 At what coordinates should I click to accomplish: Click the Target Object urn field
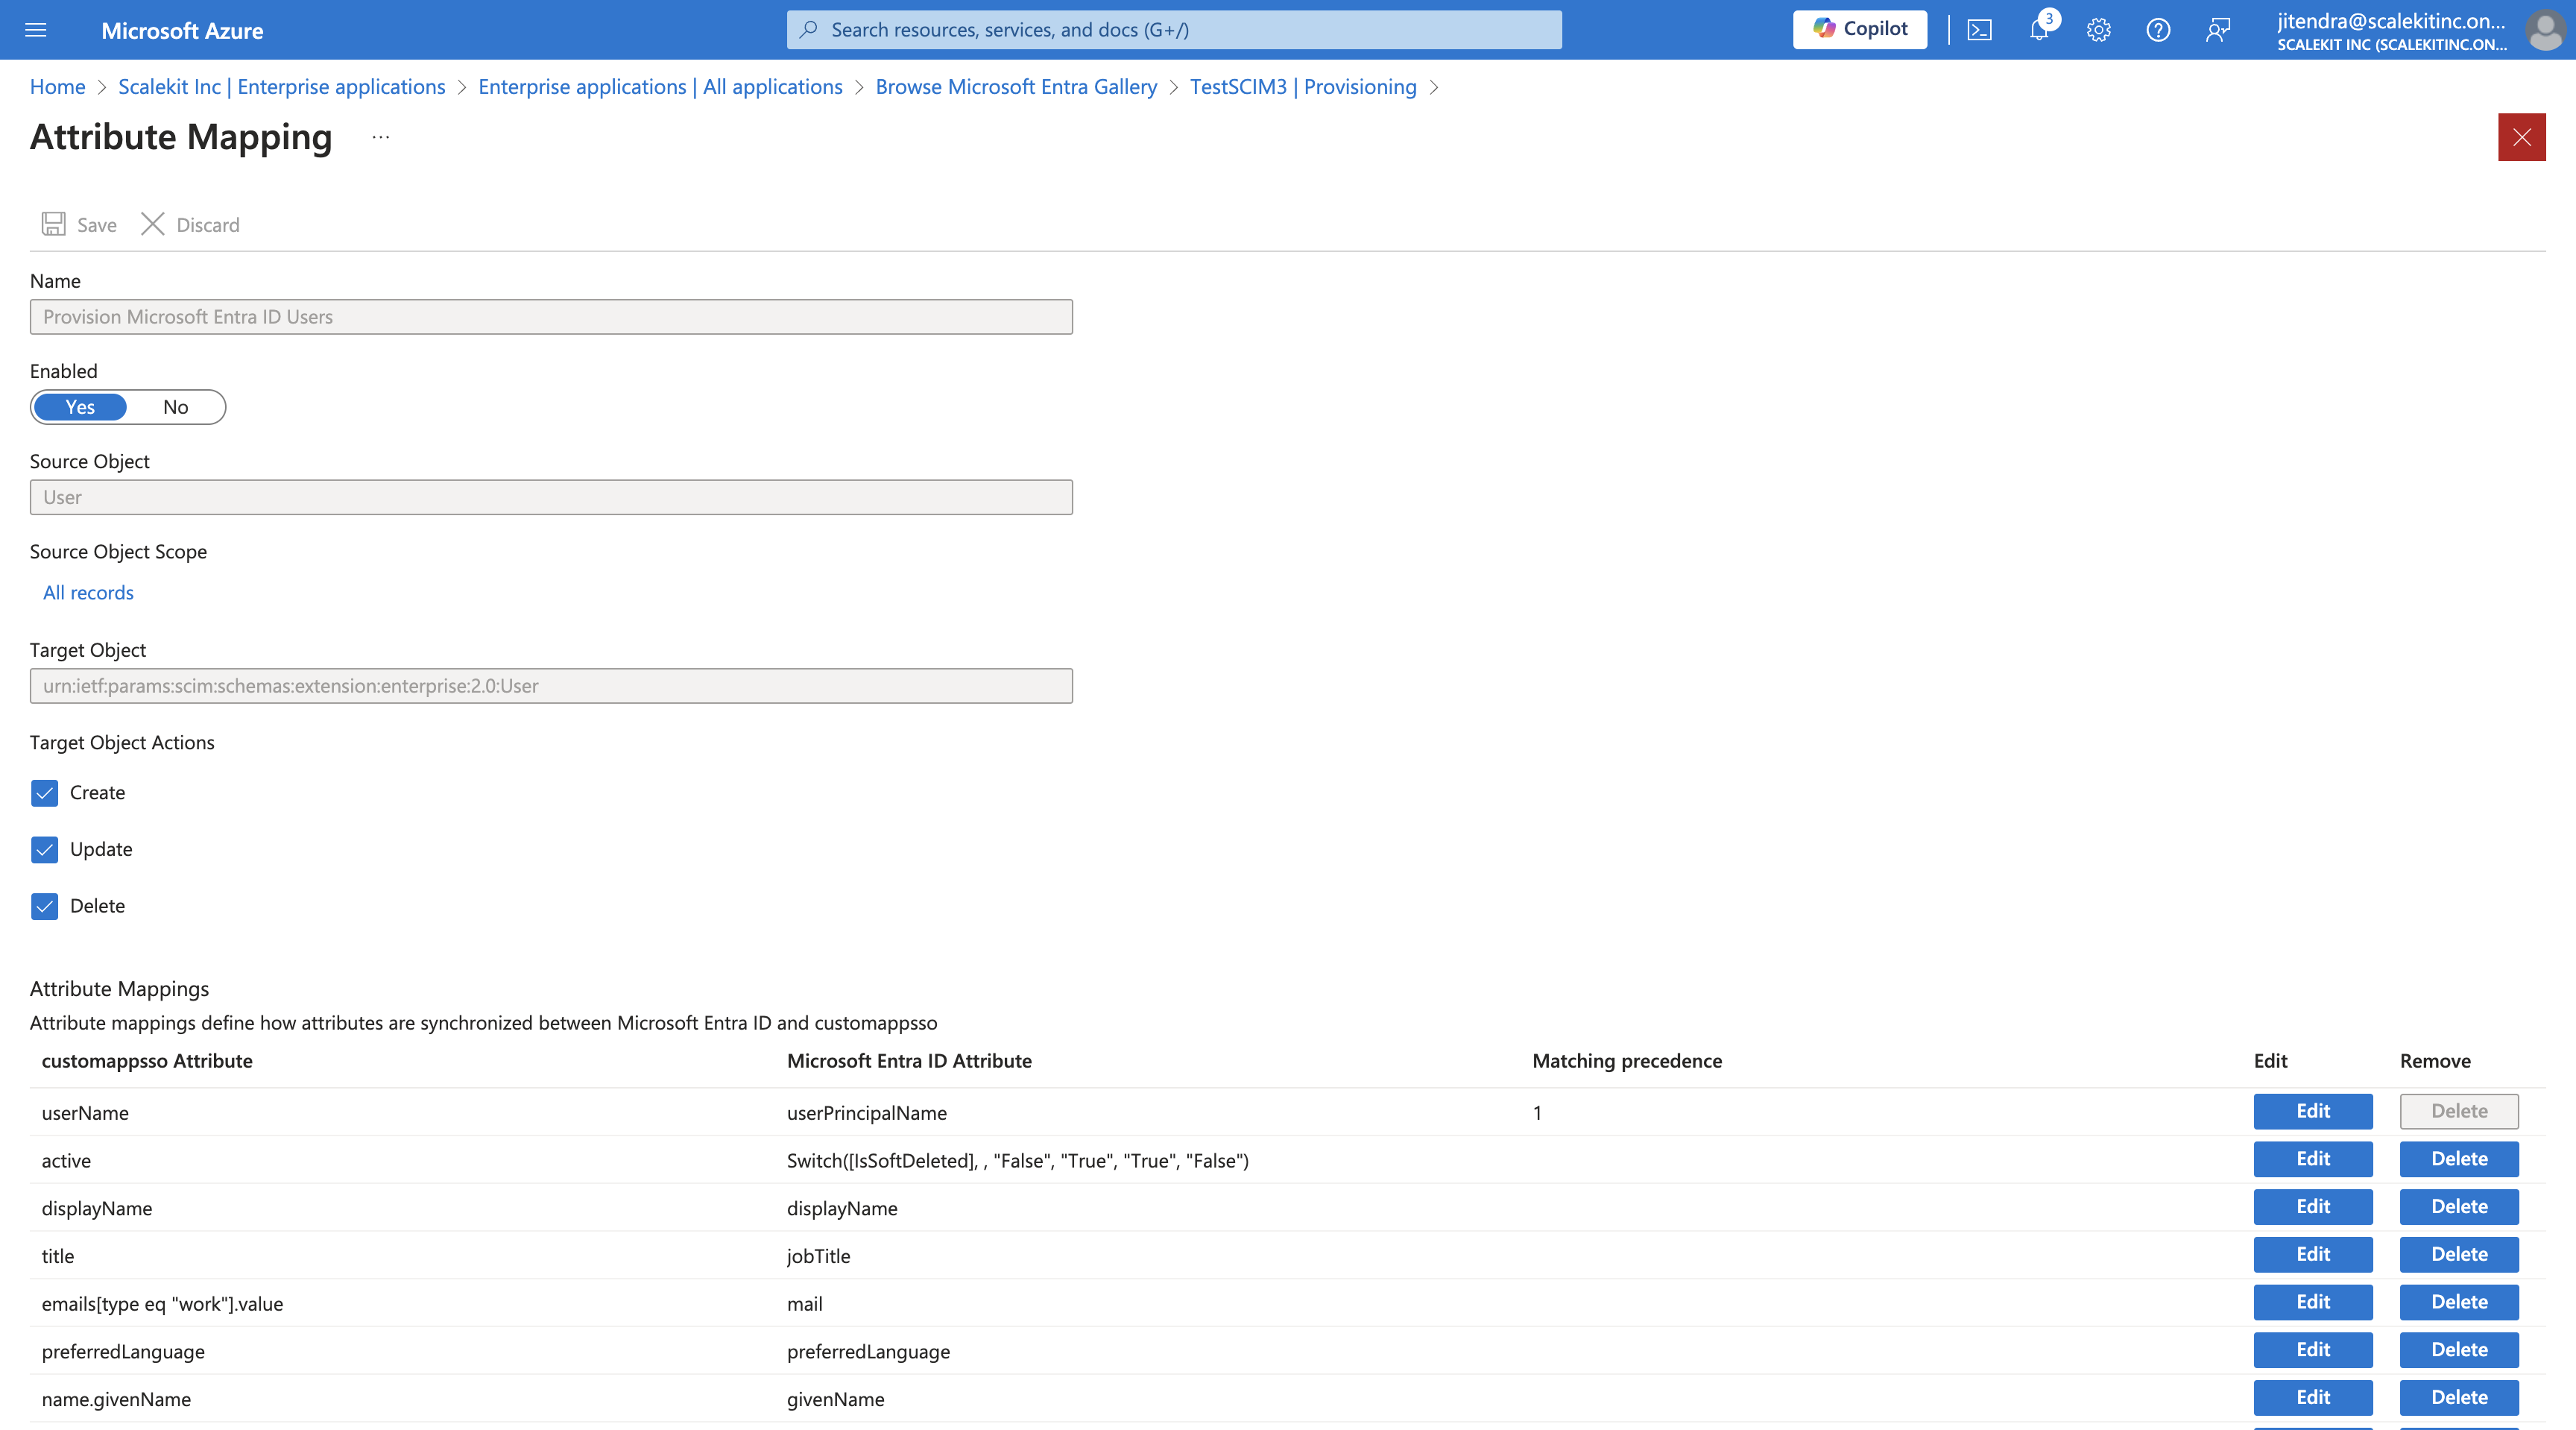[x=551, y=686]
